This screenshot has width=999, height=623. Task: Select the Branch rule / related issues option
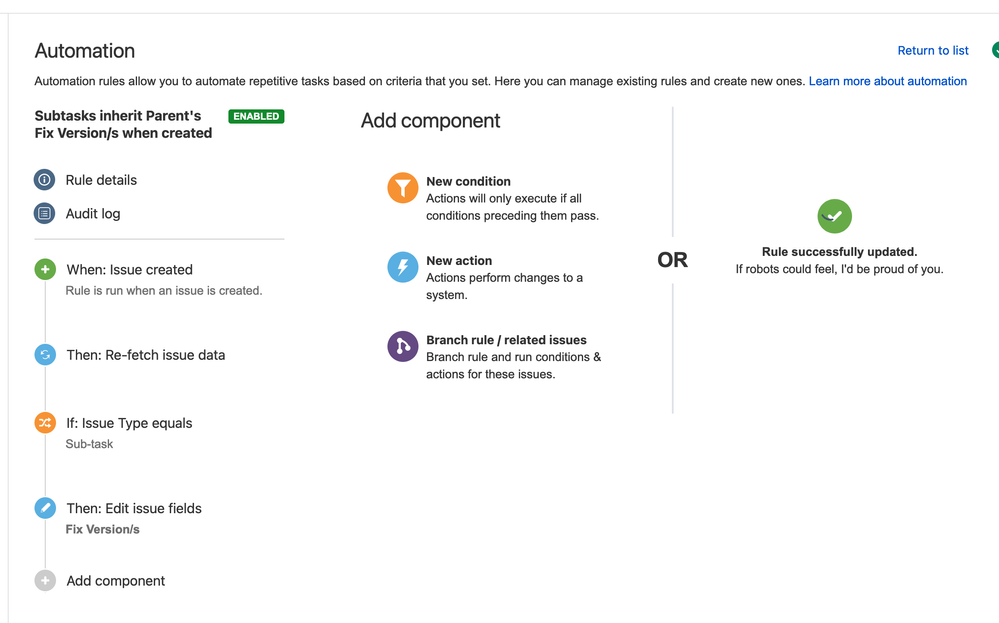507,340
